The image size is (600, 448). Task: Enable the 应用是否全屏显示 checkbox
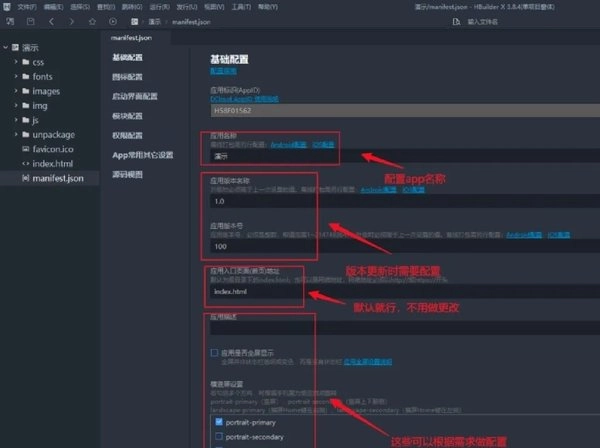(215, 352)
